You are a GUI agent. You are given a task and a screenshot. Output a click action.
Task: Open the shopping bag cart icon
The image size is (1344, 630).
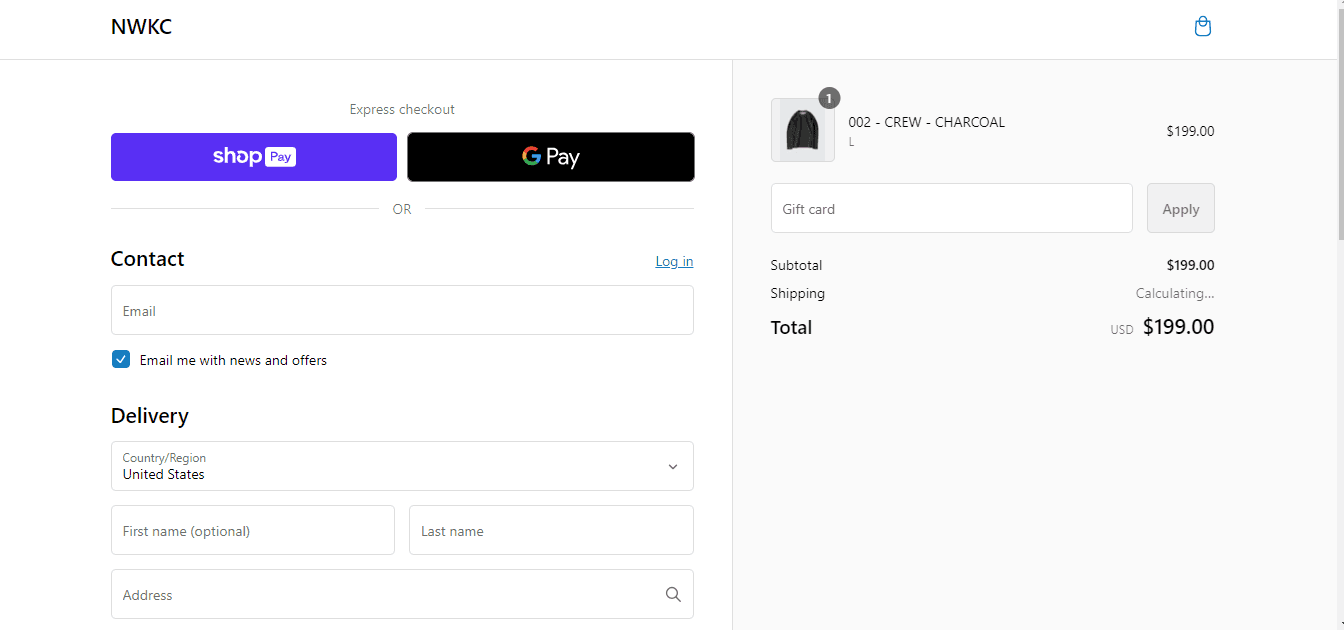[x=1203, y=27]
